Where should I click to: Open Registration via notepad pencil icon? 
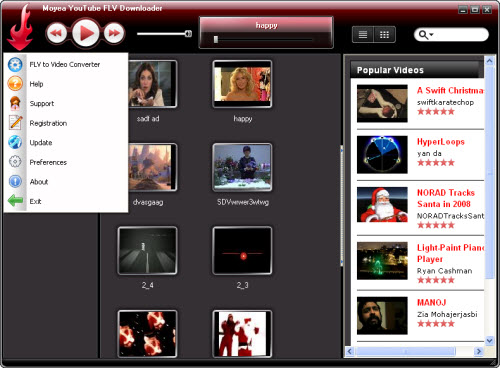click(15, 123)
